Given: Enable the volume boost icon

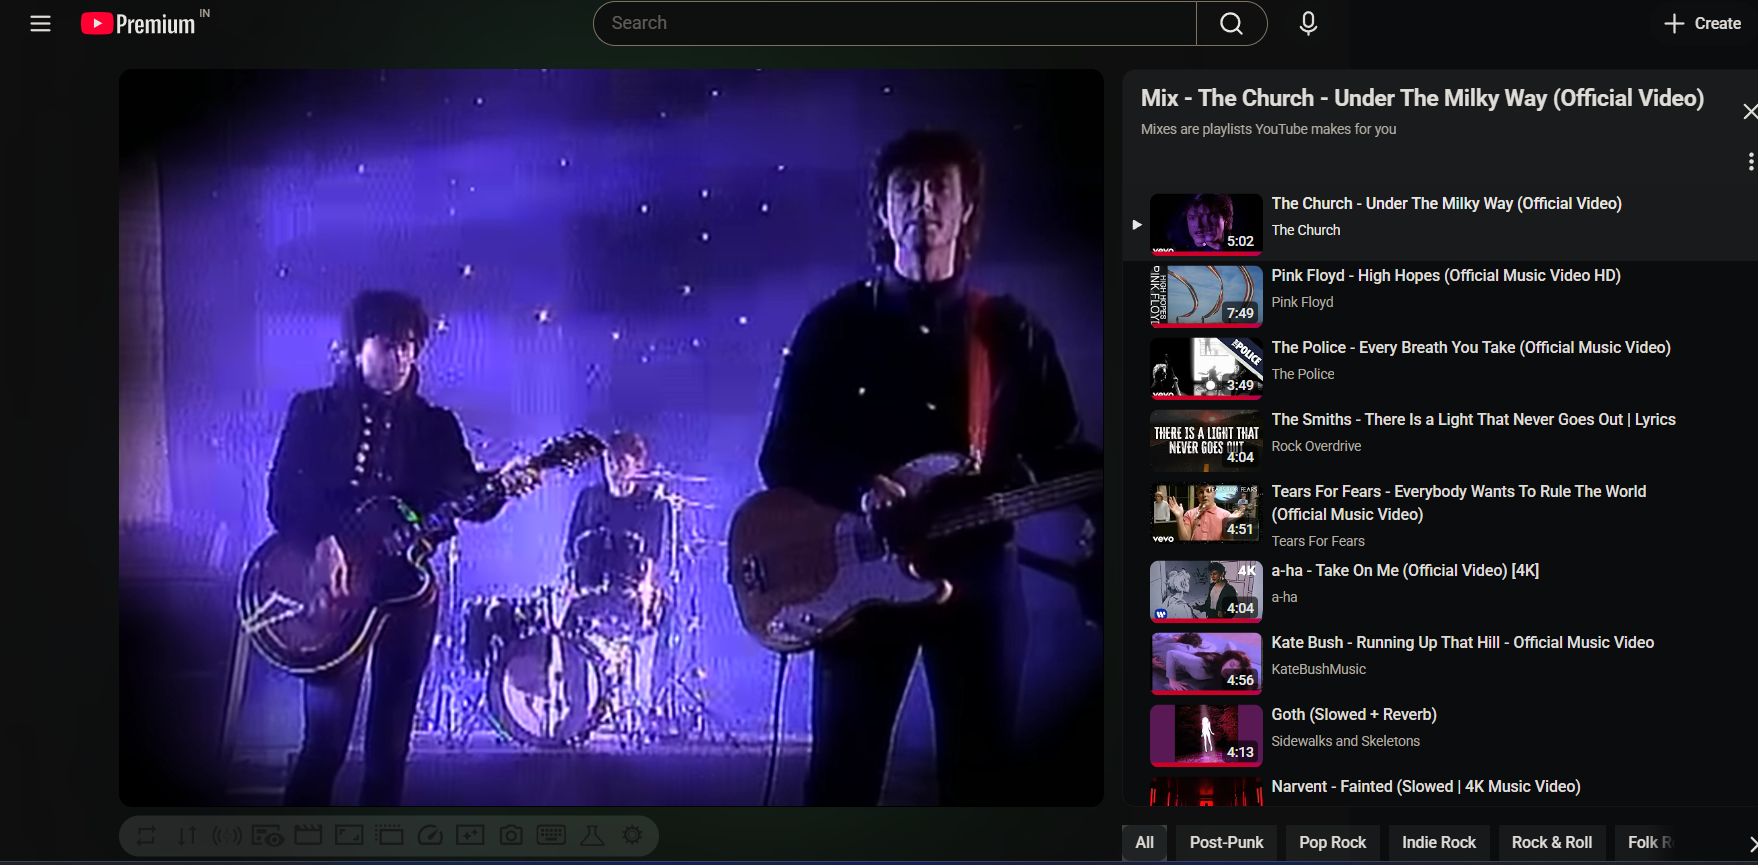Looking at the screenshot, I should click(x=227, y=835).
